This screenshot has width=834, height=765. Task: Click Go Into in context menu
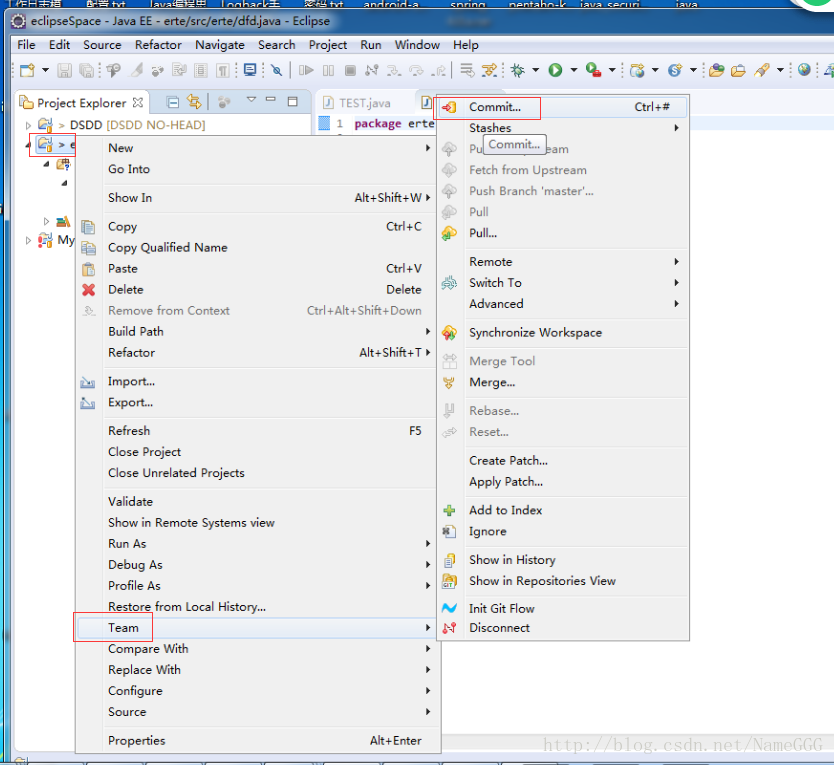[x=258, y=169]
